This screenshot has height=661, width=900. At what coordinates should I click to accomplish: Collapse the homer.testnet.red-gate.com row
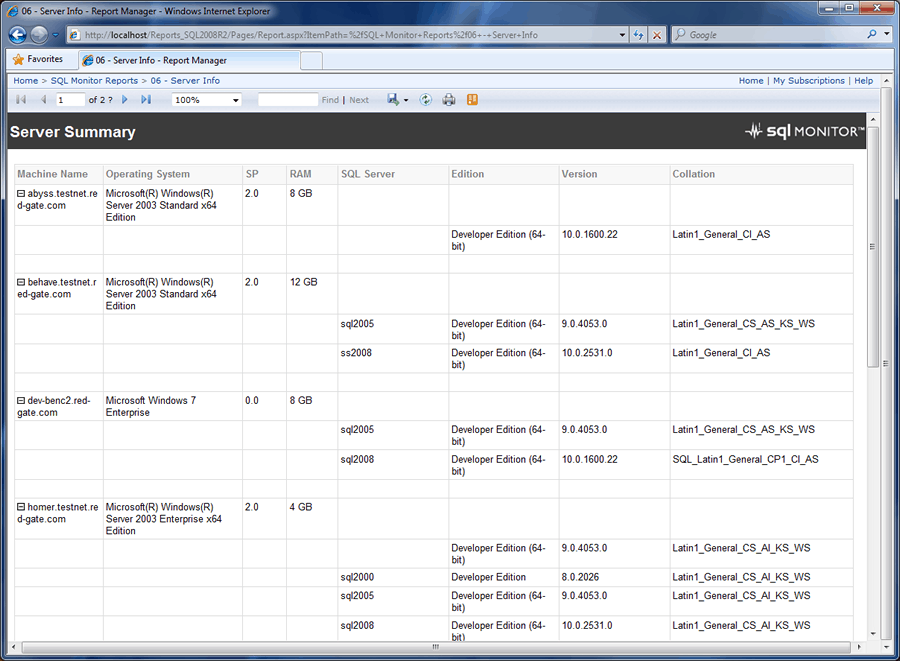pos(21,507)
